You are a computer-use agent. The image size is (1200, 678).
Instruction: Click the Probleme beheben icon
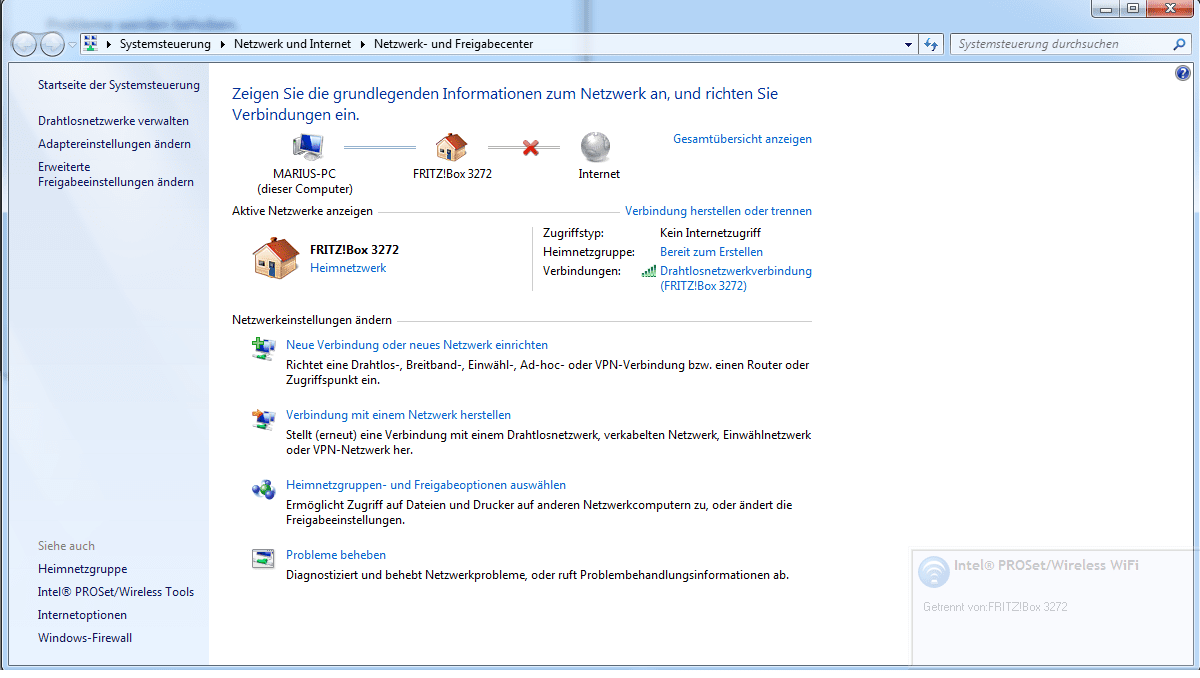(263, 558)
